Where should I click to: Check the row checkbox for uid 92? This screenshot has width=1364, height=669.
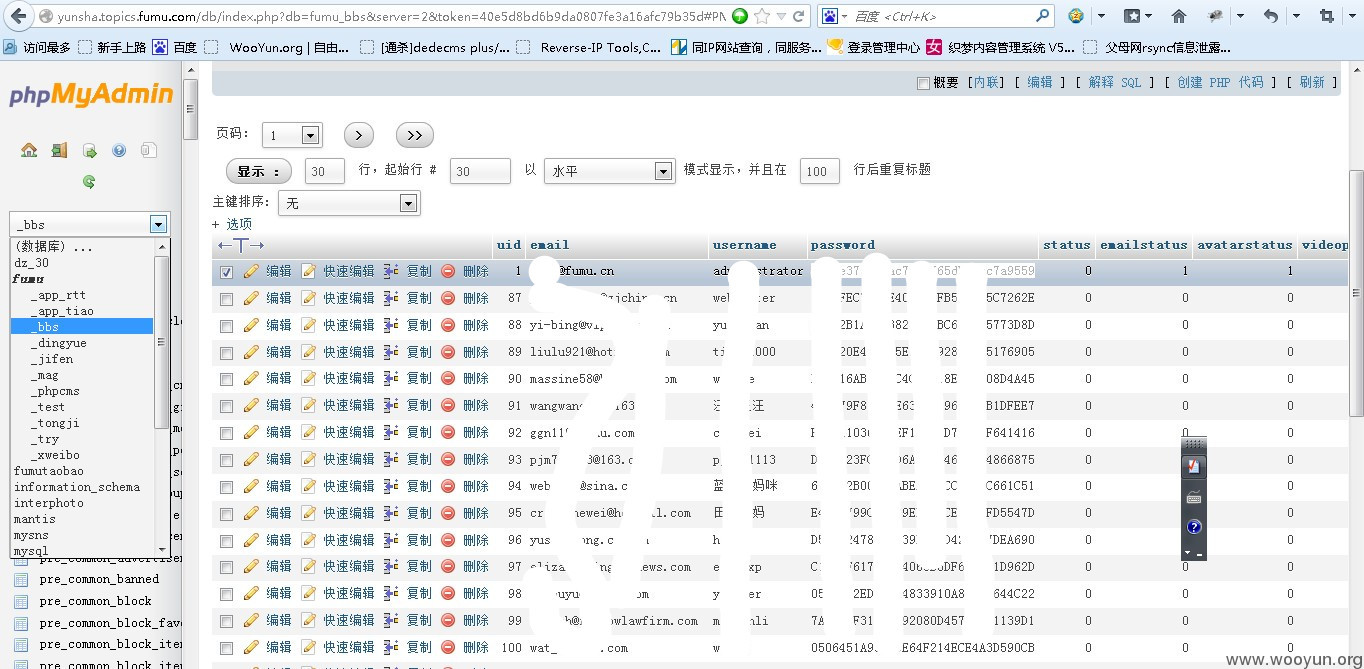point(226,433)
